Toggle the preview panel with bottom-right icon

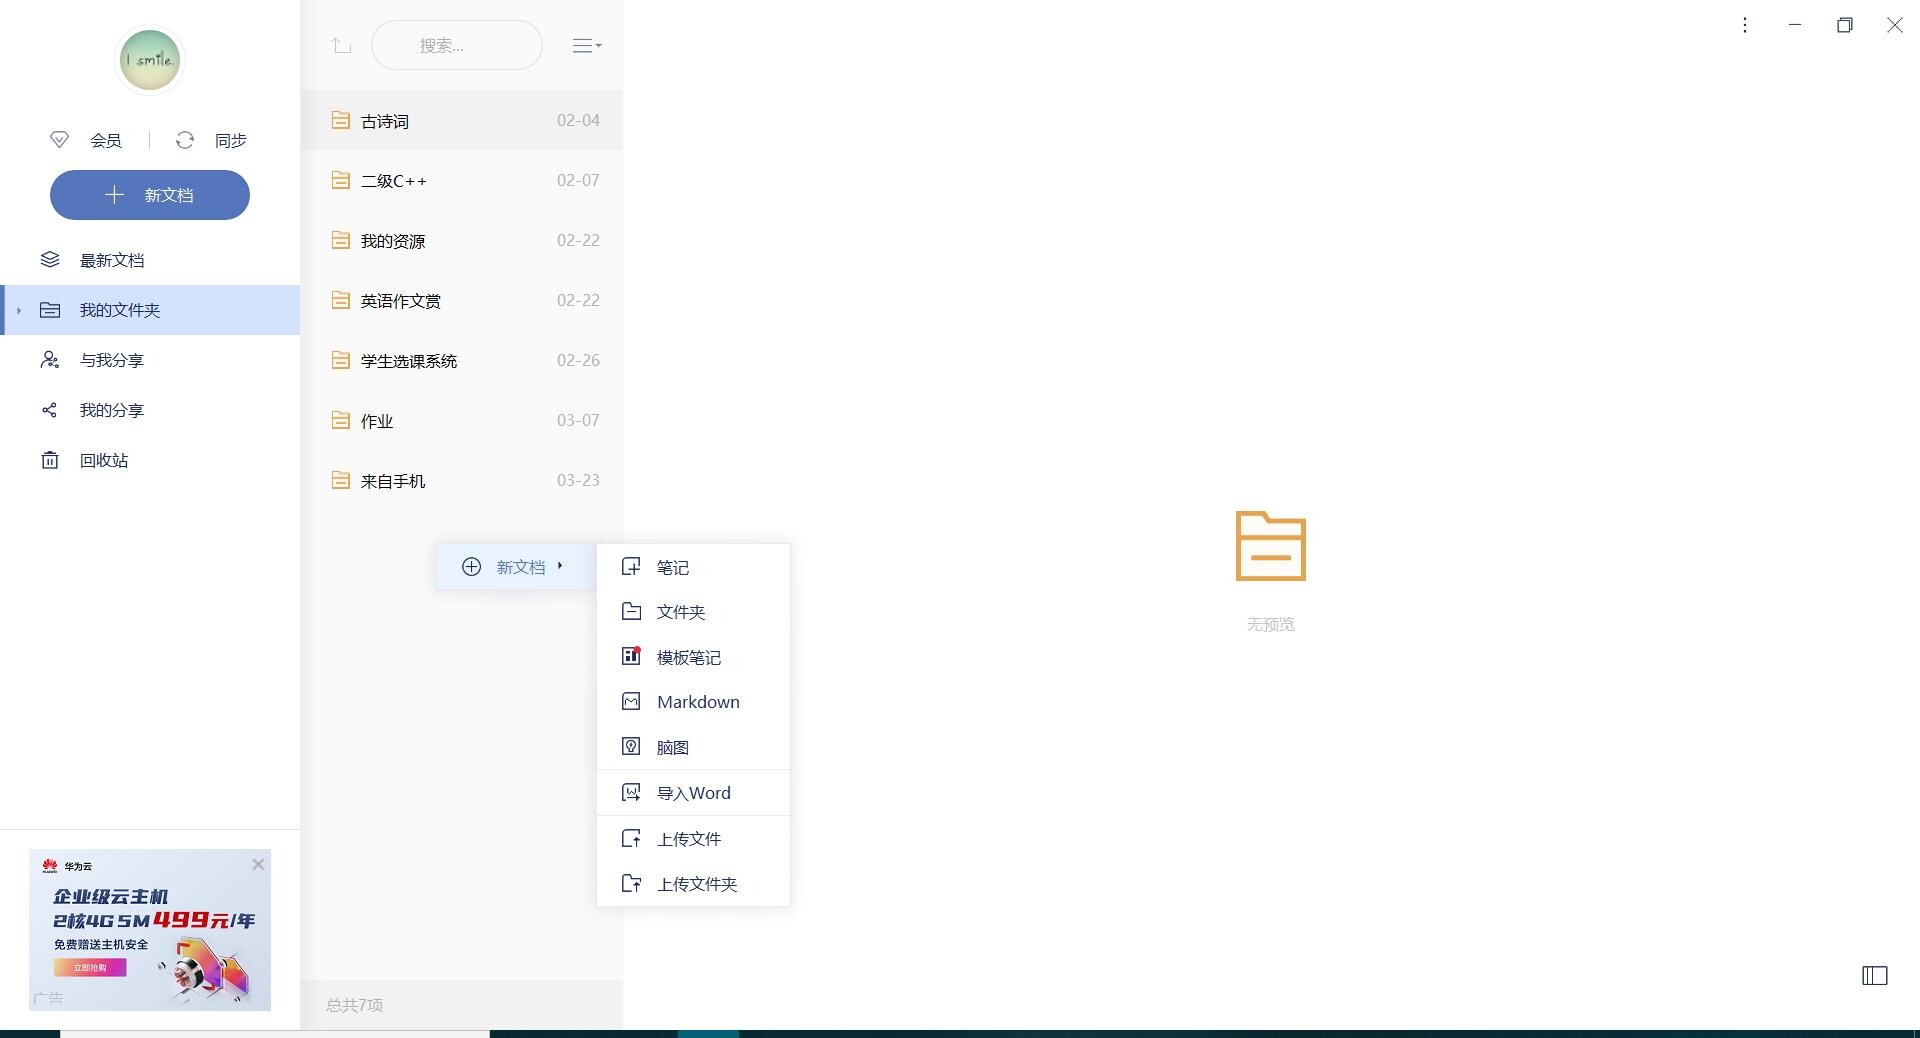[x=1874, y=975]
